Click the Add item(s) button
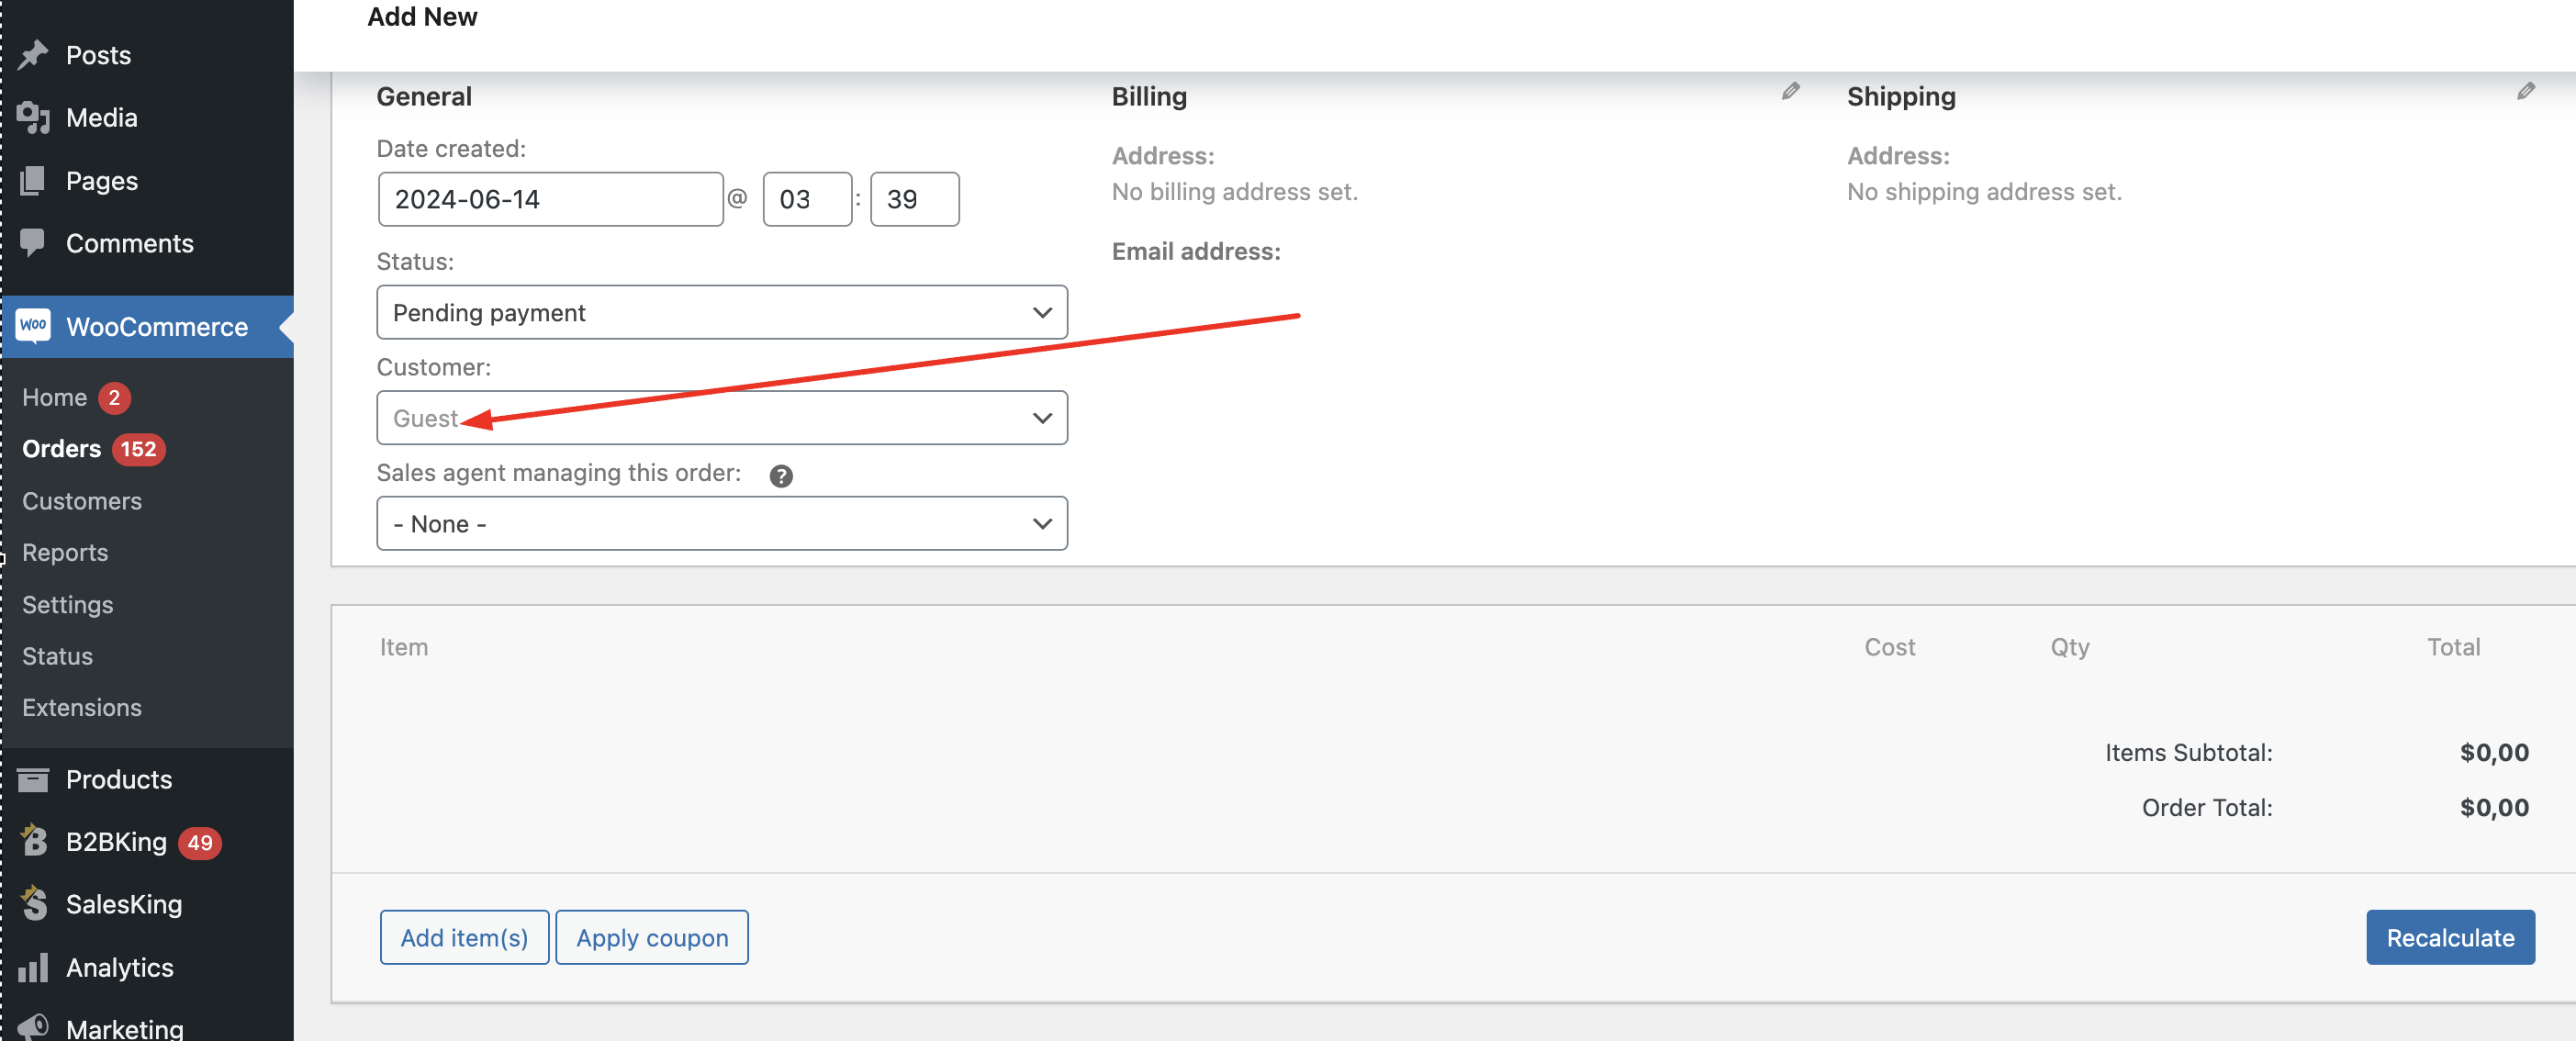 pyautogui.click(x=464, y=937)
